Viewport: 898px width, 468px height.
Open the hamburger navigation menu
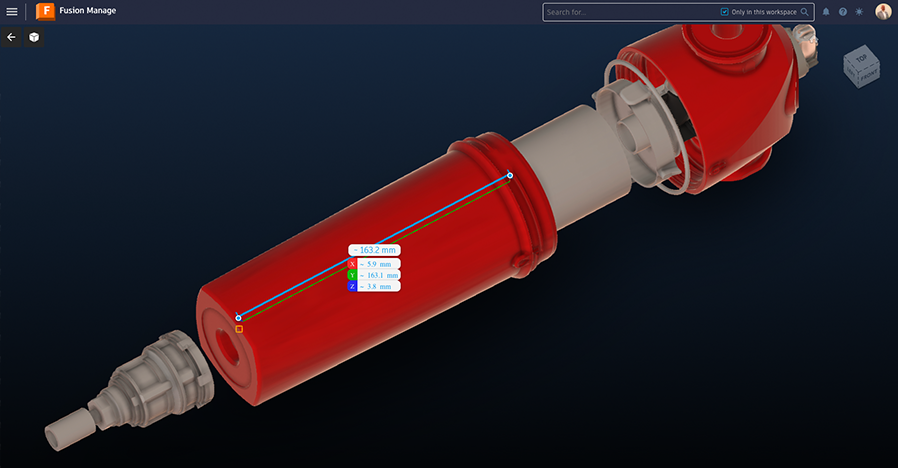[x=12, y=12]
